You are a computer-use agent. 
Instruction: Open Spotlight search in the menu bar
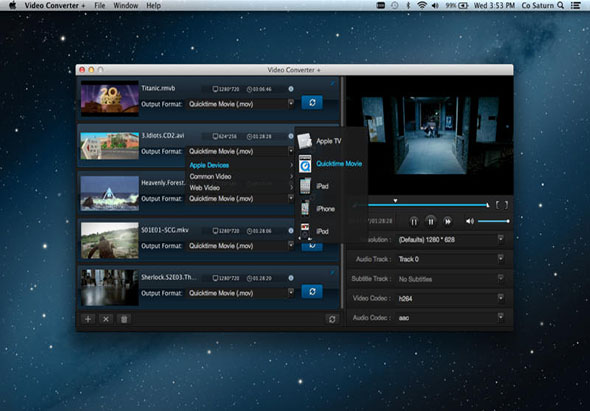click(x=560, y=5)
